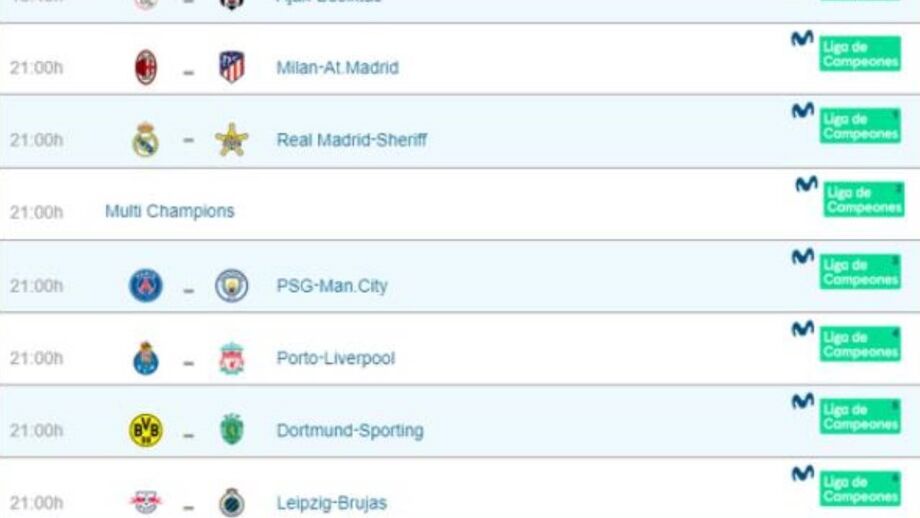Click the Sheriff yellow star crest
The height and width of the screenshot is (518, 920).
click(x=232, y=140)
